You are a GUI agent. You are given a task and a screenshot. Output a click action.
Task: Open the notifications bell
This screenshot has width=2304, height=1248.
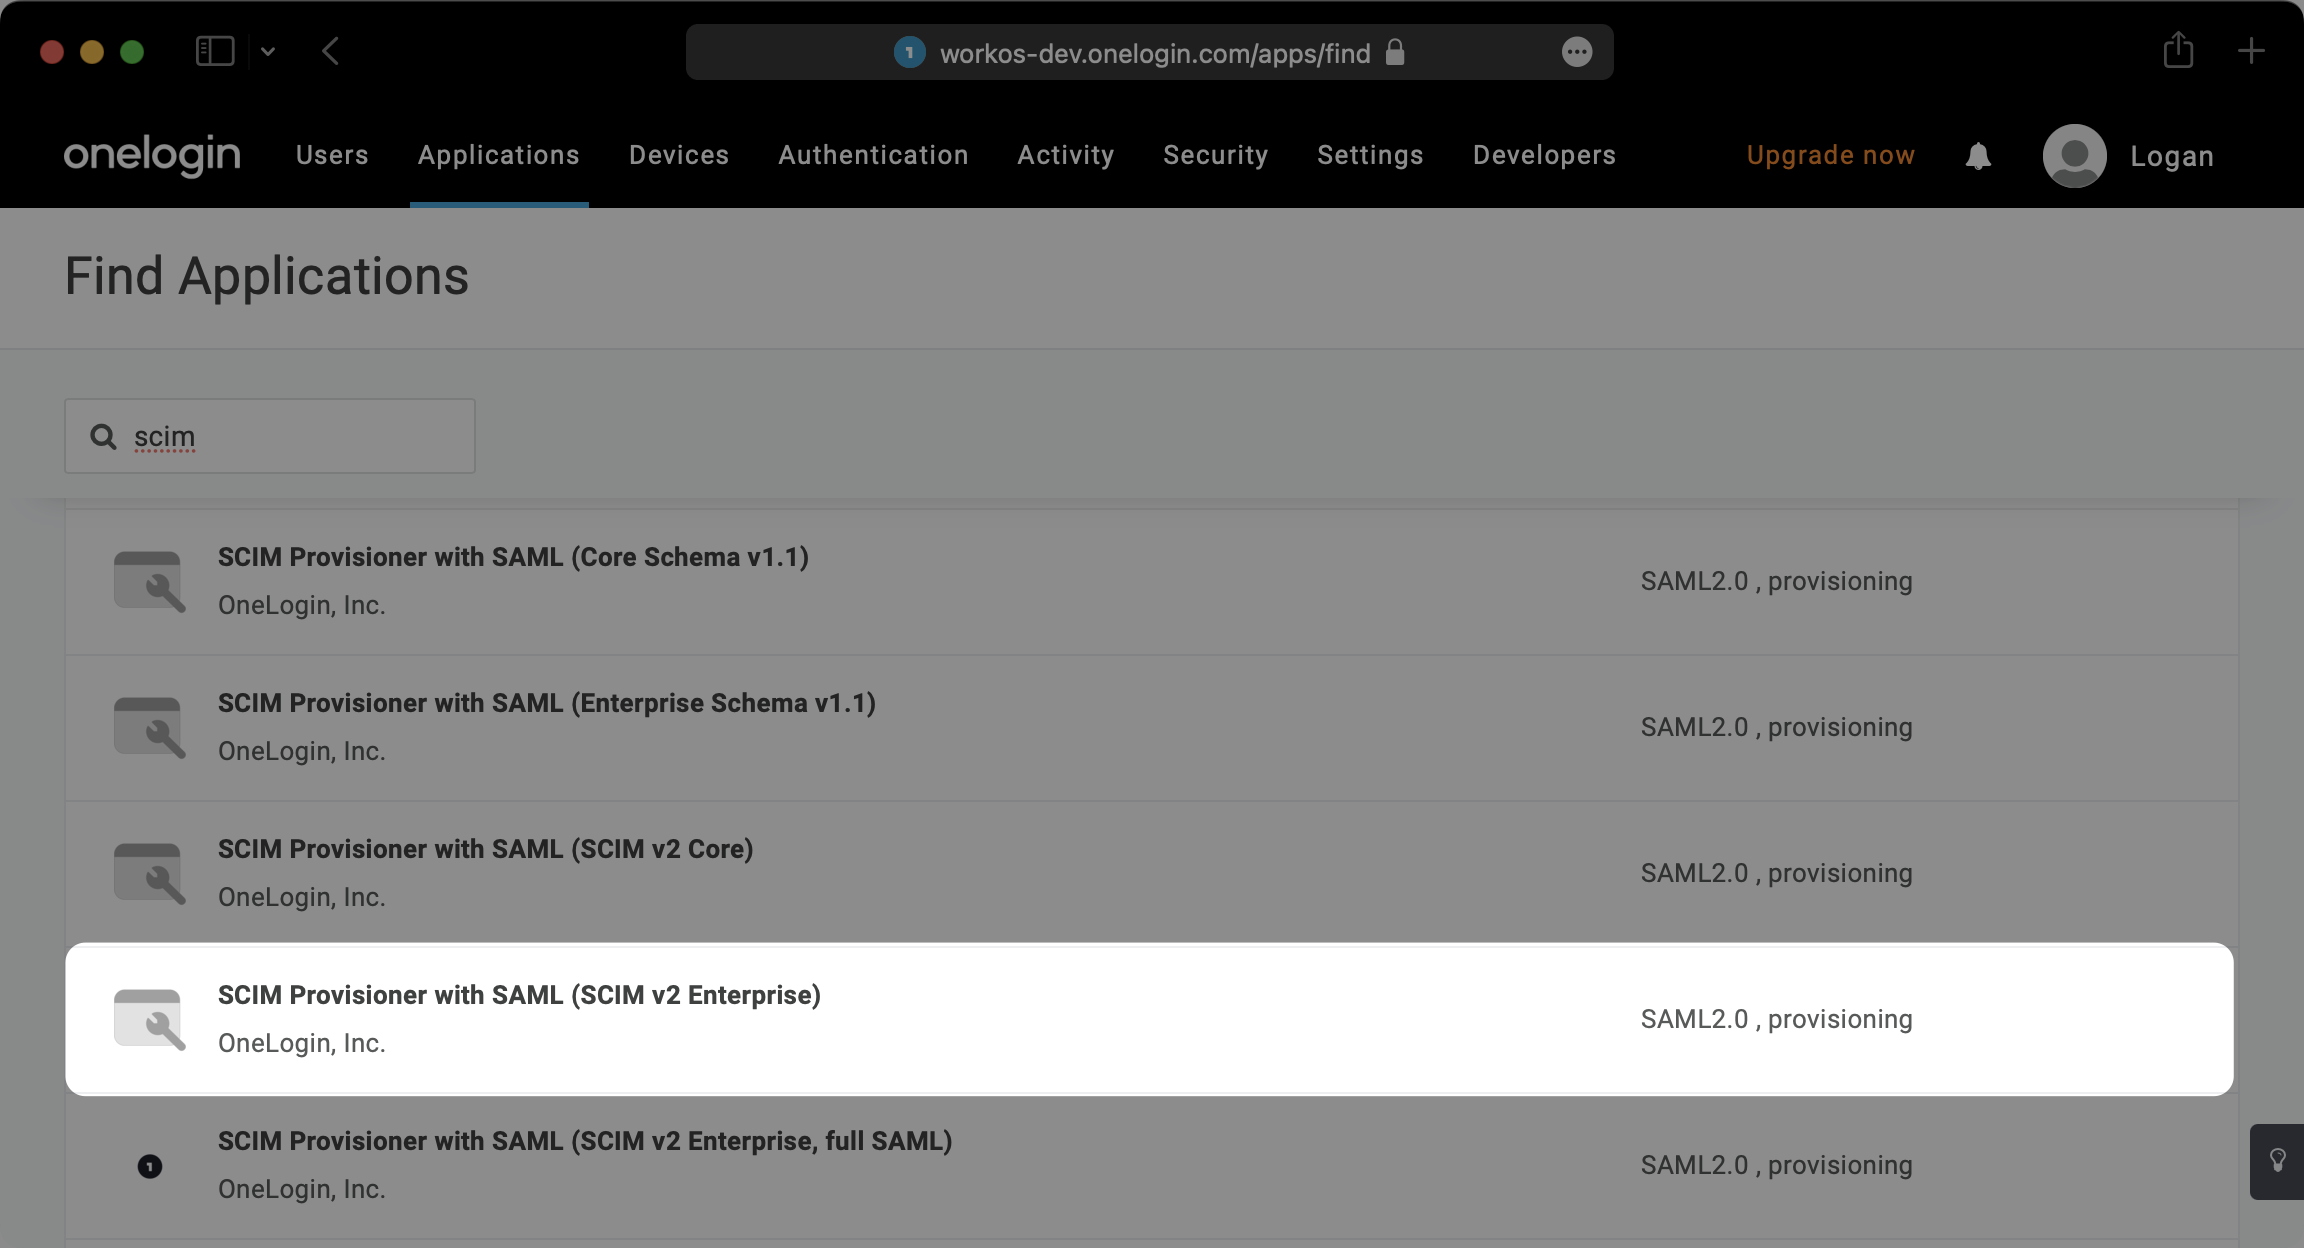1977,155
